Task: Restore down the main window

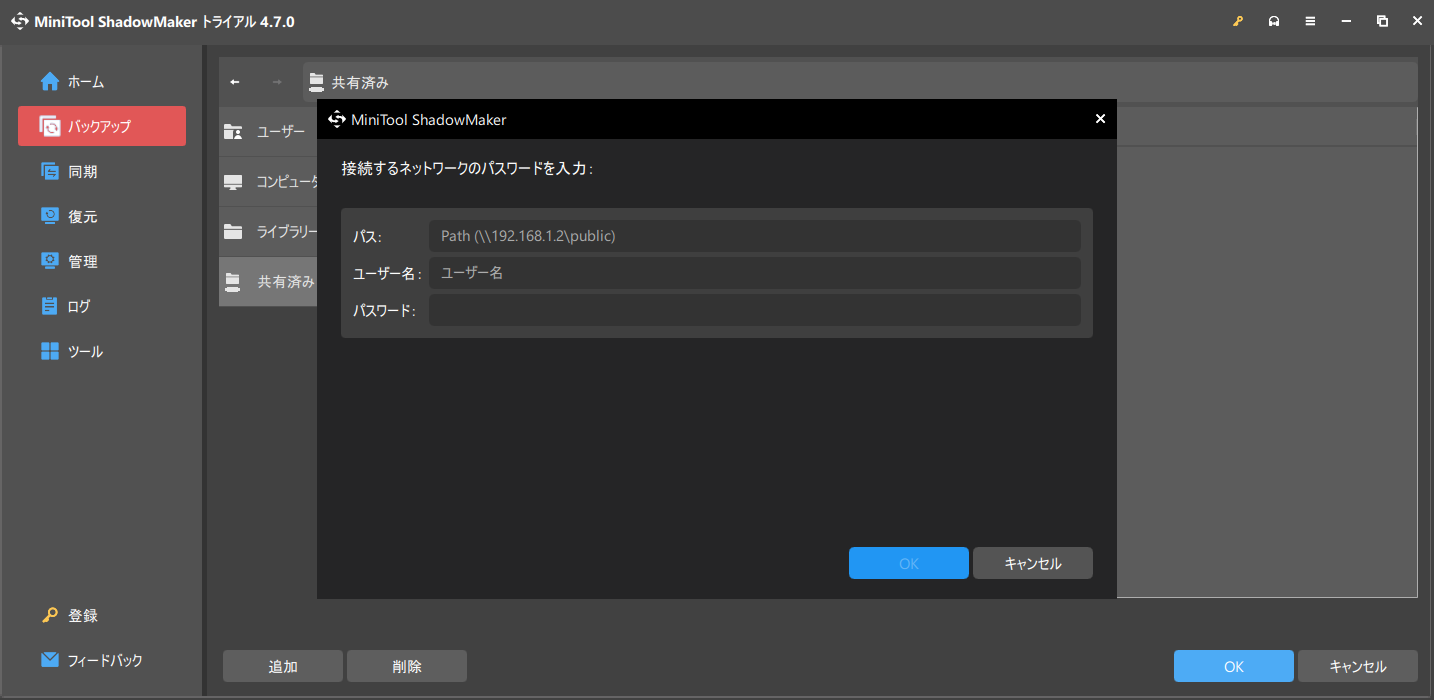Action: click(1382, 21)
